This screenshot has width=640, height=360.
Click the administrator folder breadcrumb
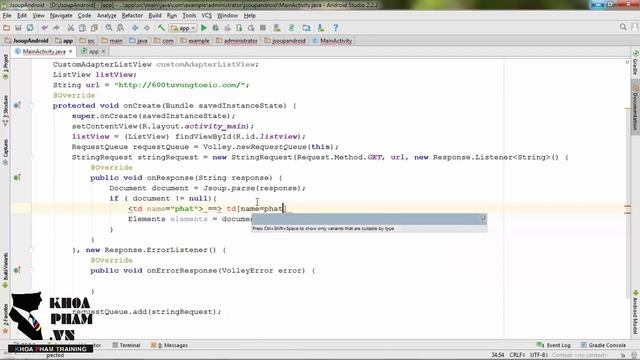[237, 41]
